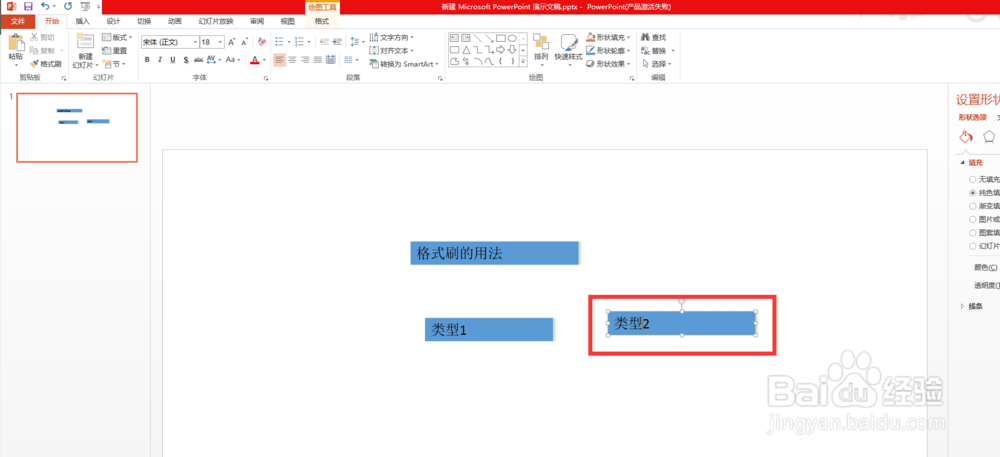Expand the Line (线条) section
Image resolution: width=1000 pixels, height=457 pixels.
tap(962, 307)
